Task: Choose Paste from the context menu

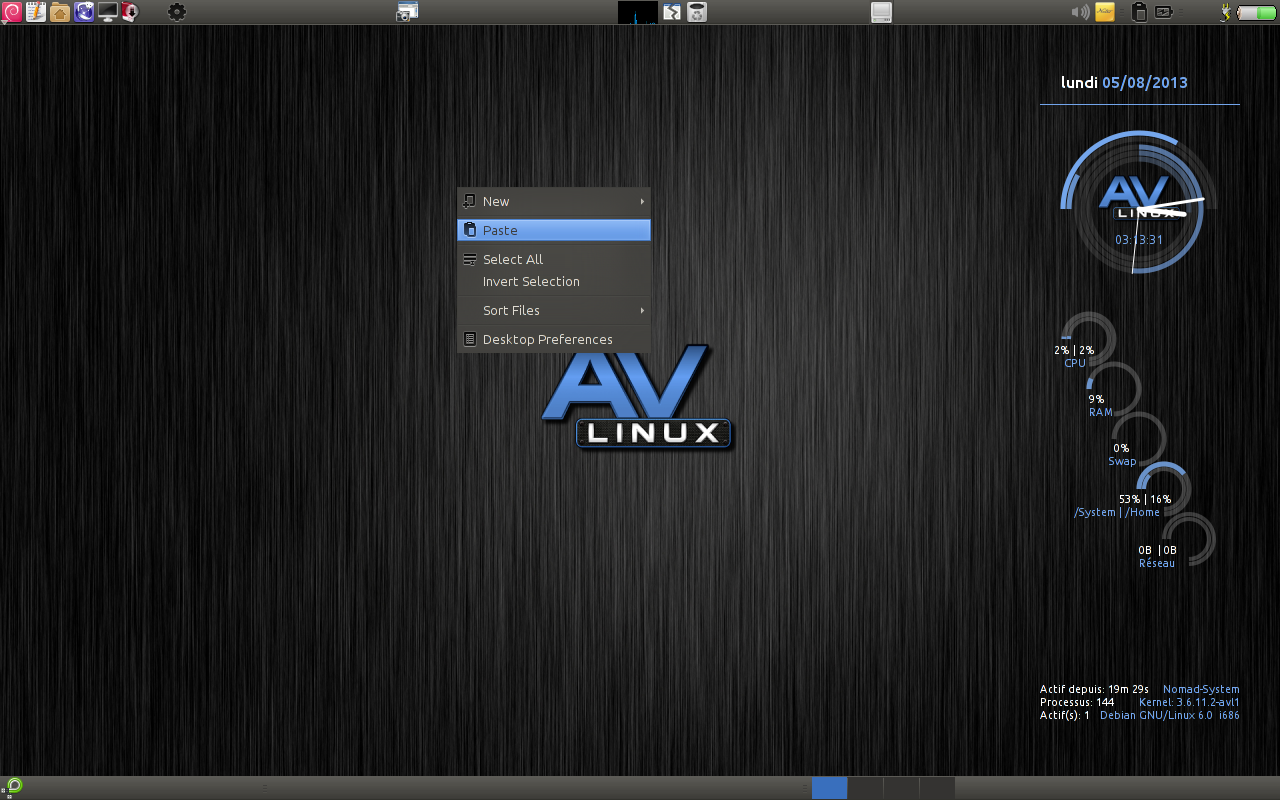Action: tap(554, 230)
